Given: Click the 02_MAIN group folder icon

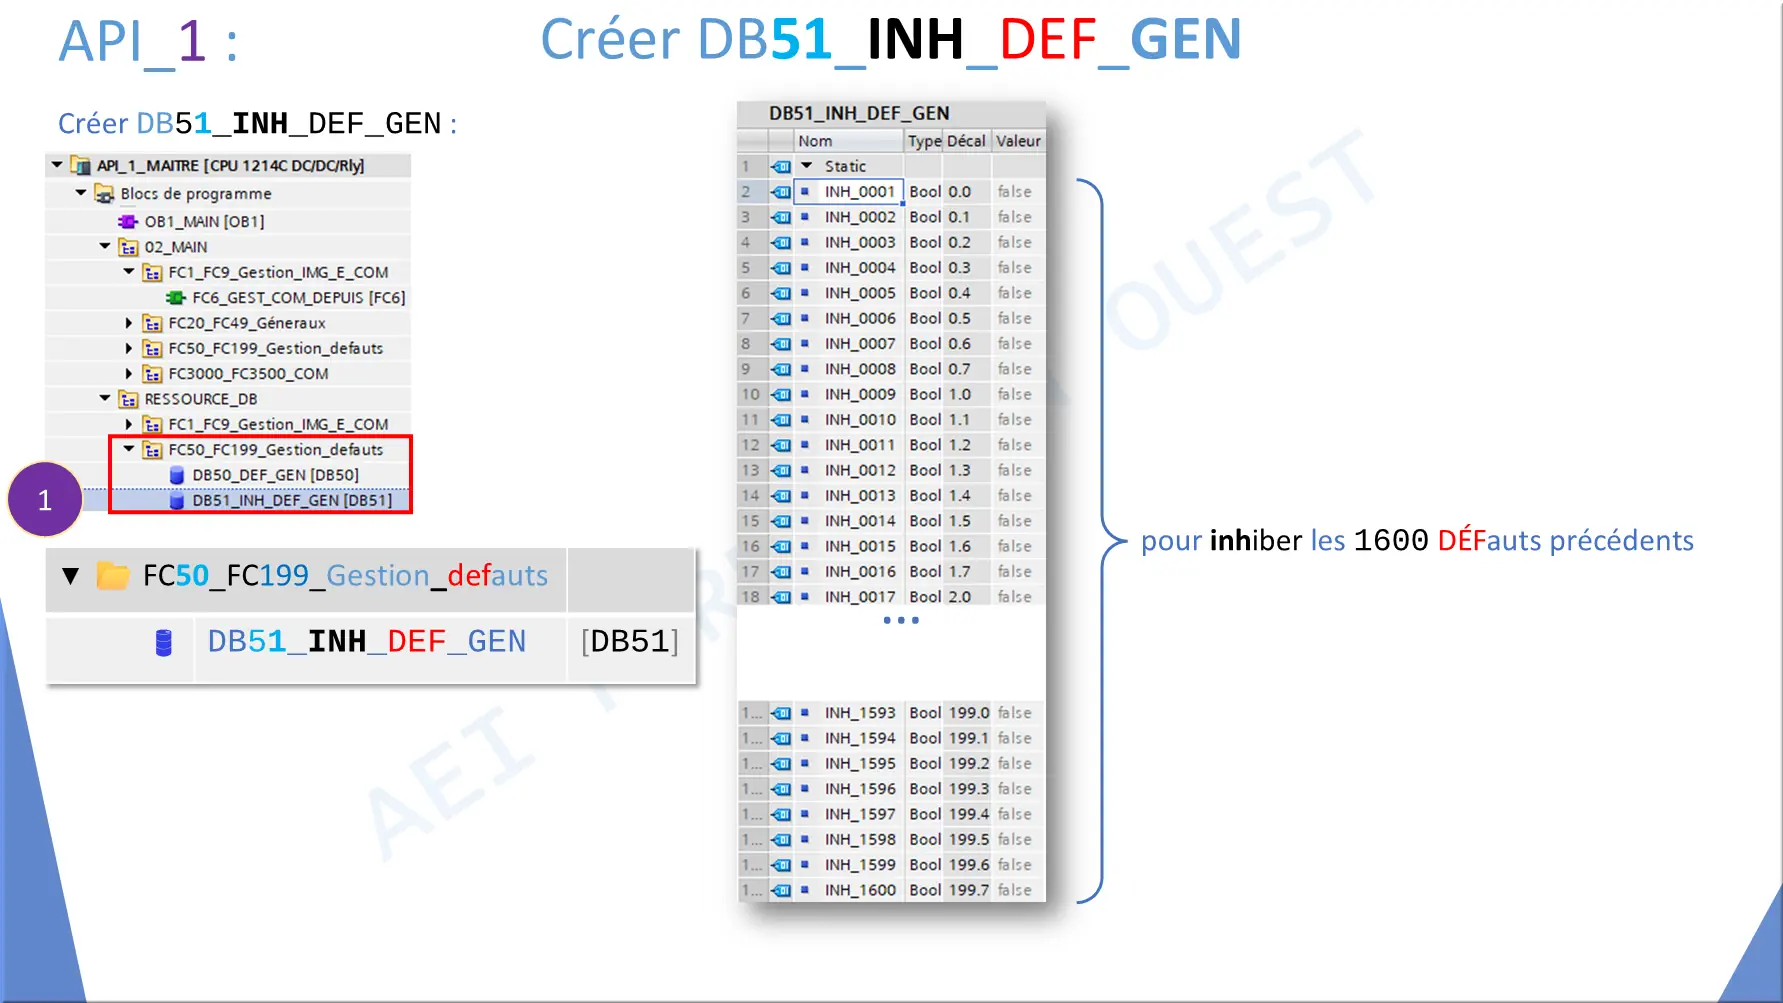Looking at the screenshot, I should point(129,247).
